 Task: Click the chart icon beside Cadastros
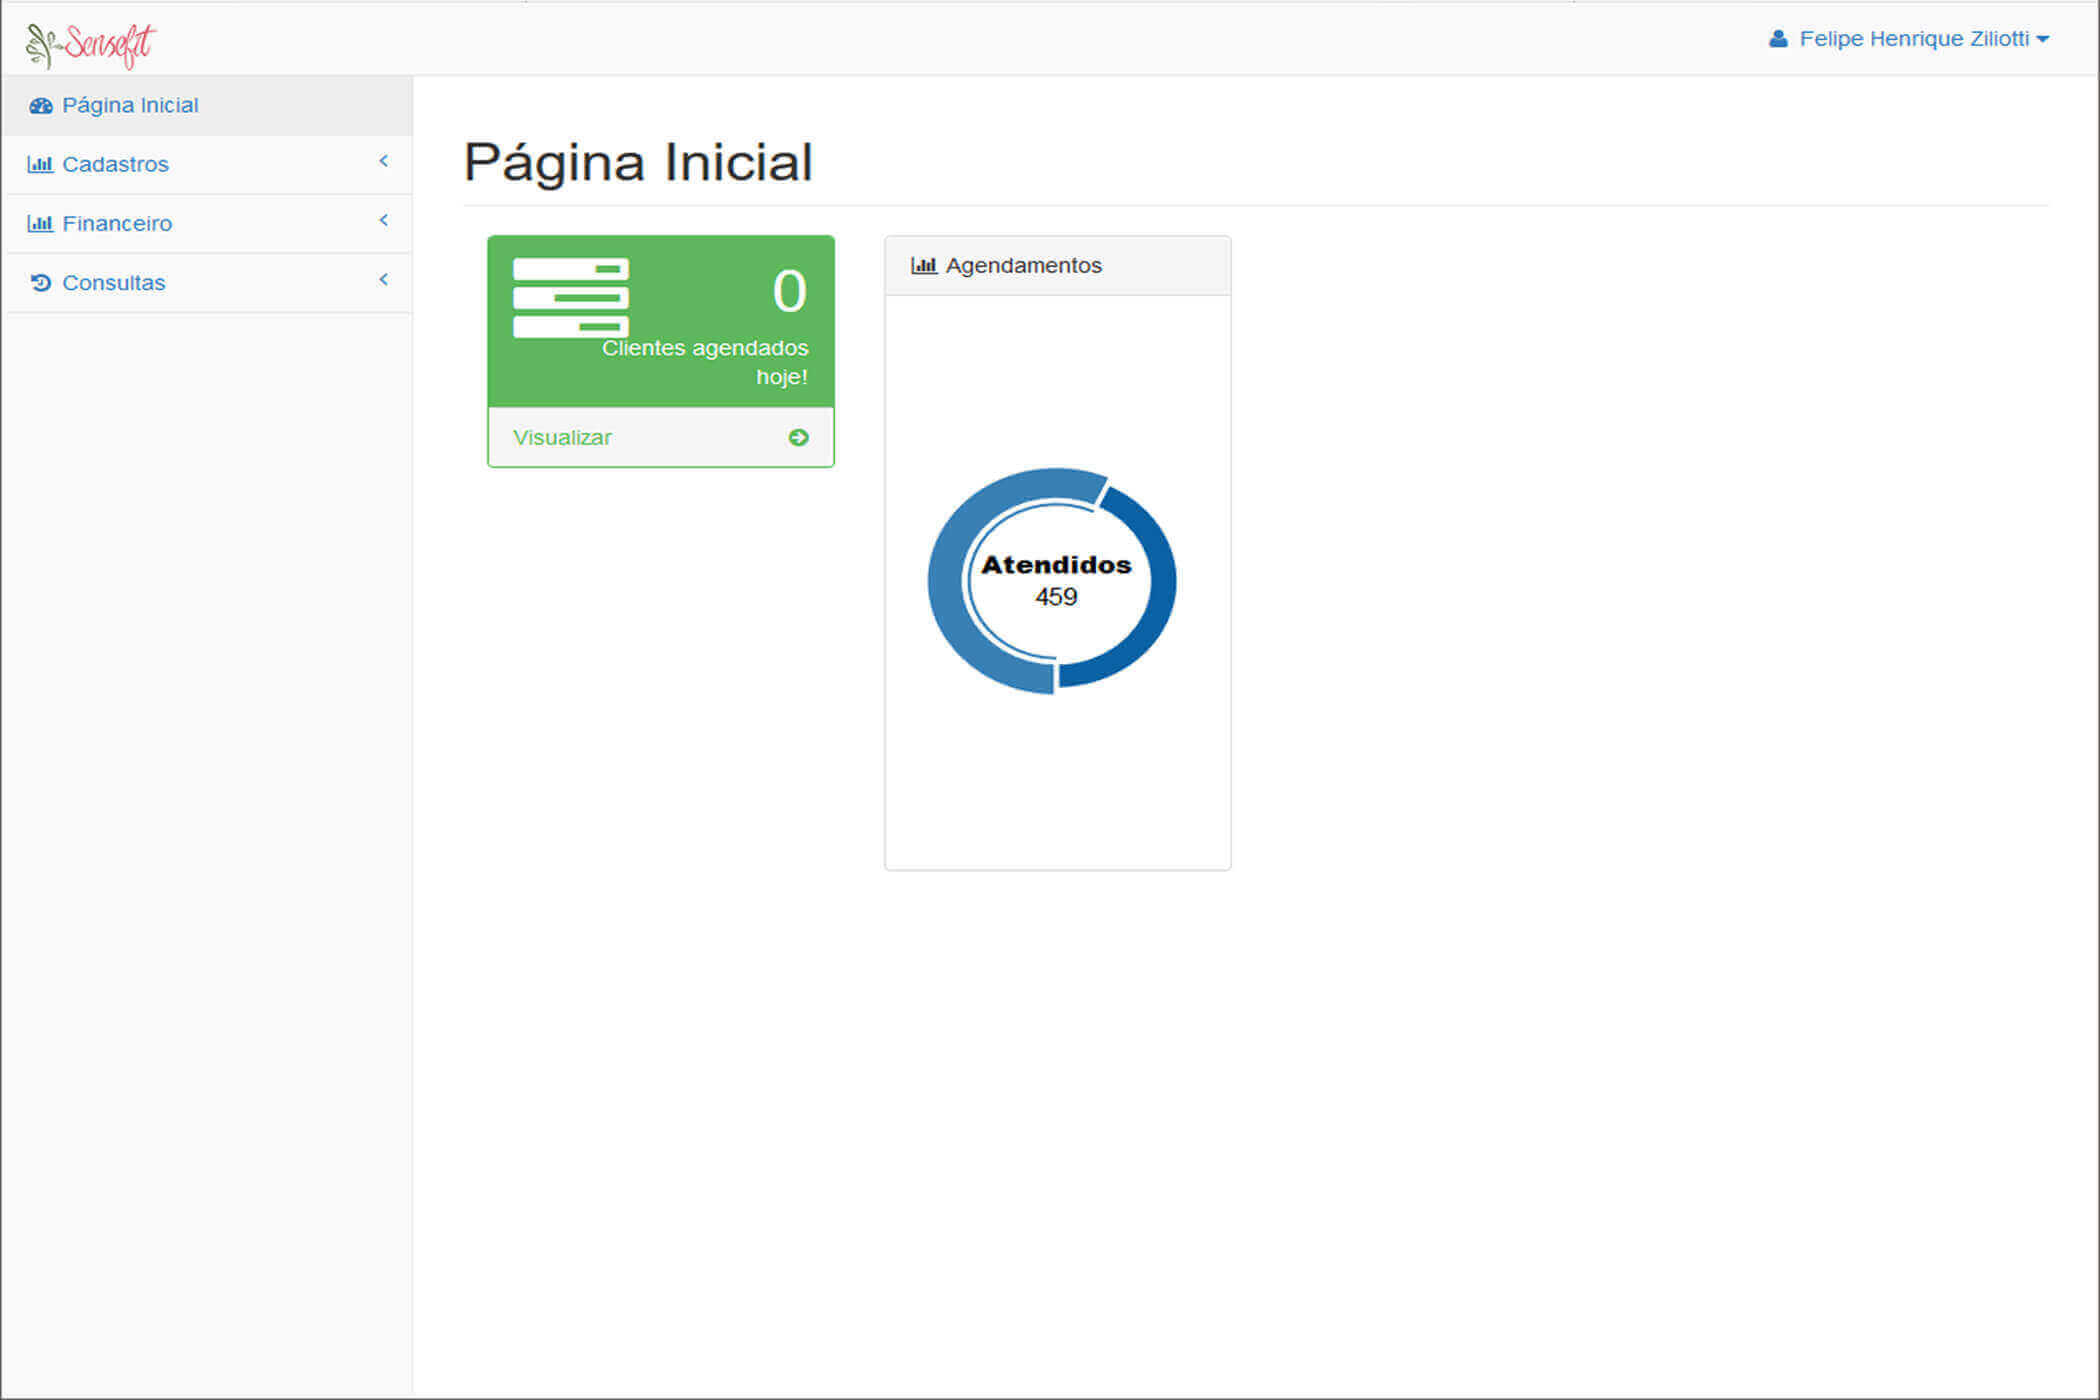(40, 164)
